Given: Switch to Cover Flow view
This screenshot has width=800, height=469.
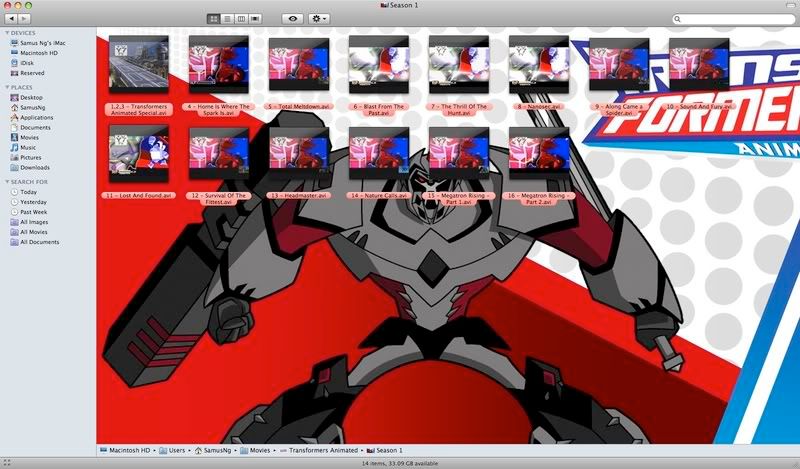Looking at the screenshot, I should (x=255, y=19).
